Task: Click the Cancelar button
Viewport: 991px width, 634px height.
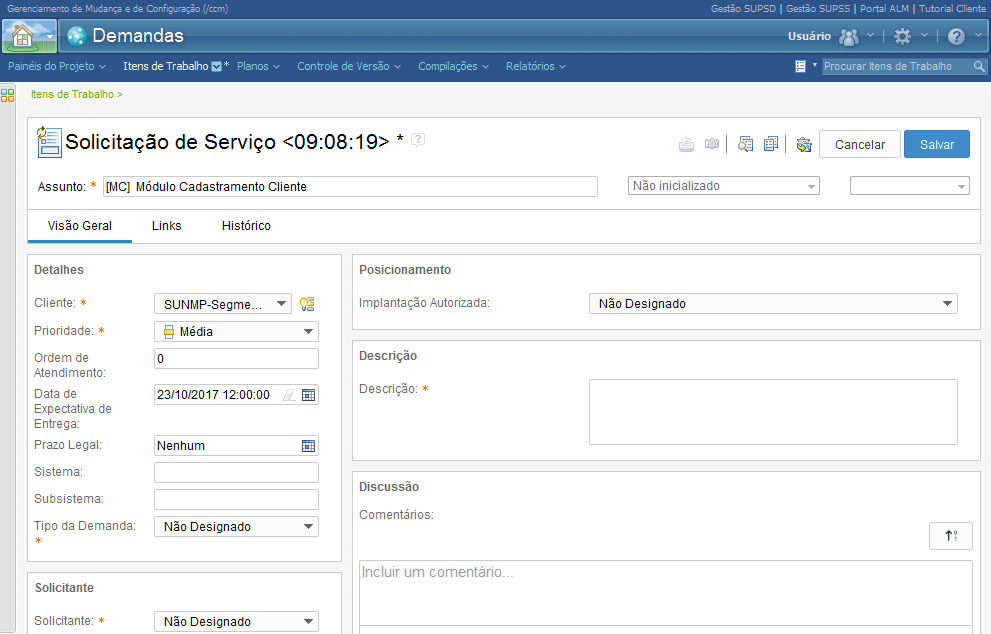Action: [x=860, y=144]
